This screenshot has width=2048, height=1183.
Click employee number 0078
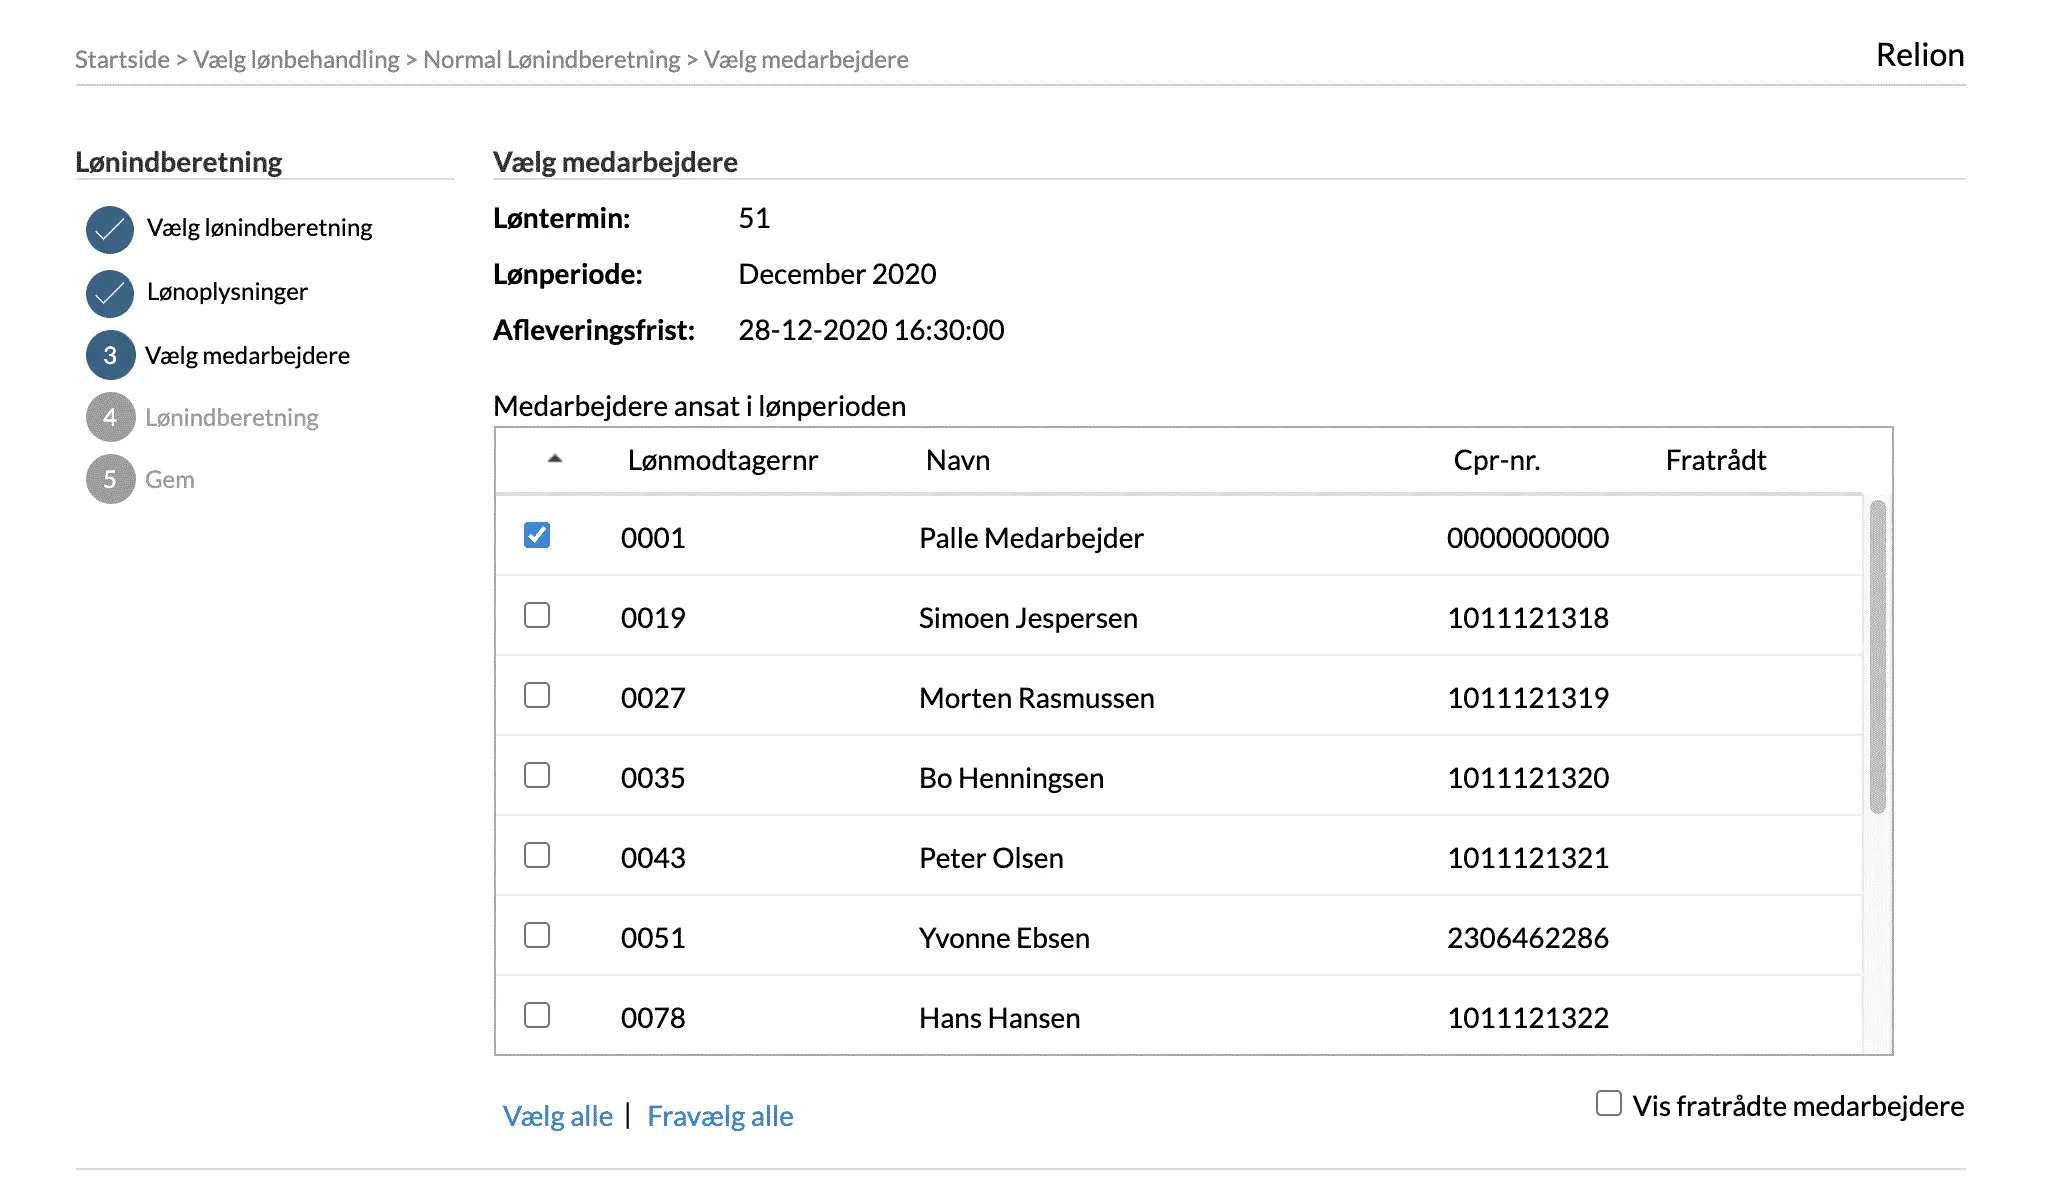click(653, 1018)
